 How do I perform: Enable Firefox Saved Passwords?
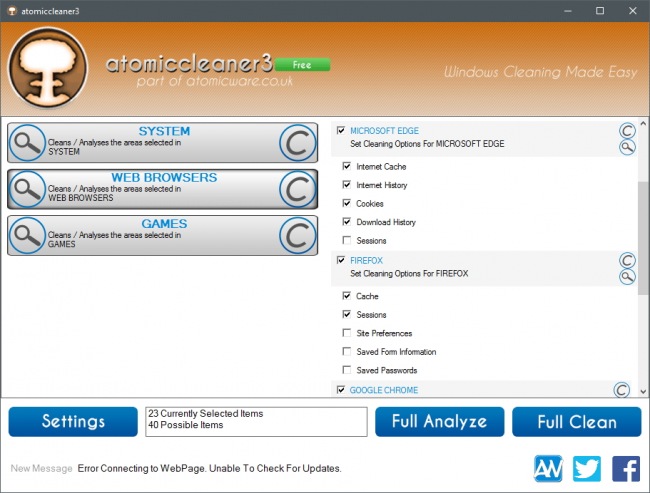[347, 370]
